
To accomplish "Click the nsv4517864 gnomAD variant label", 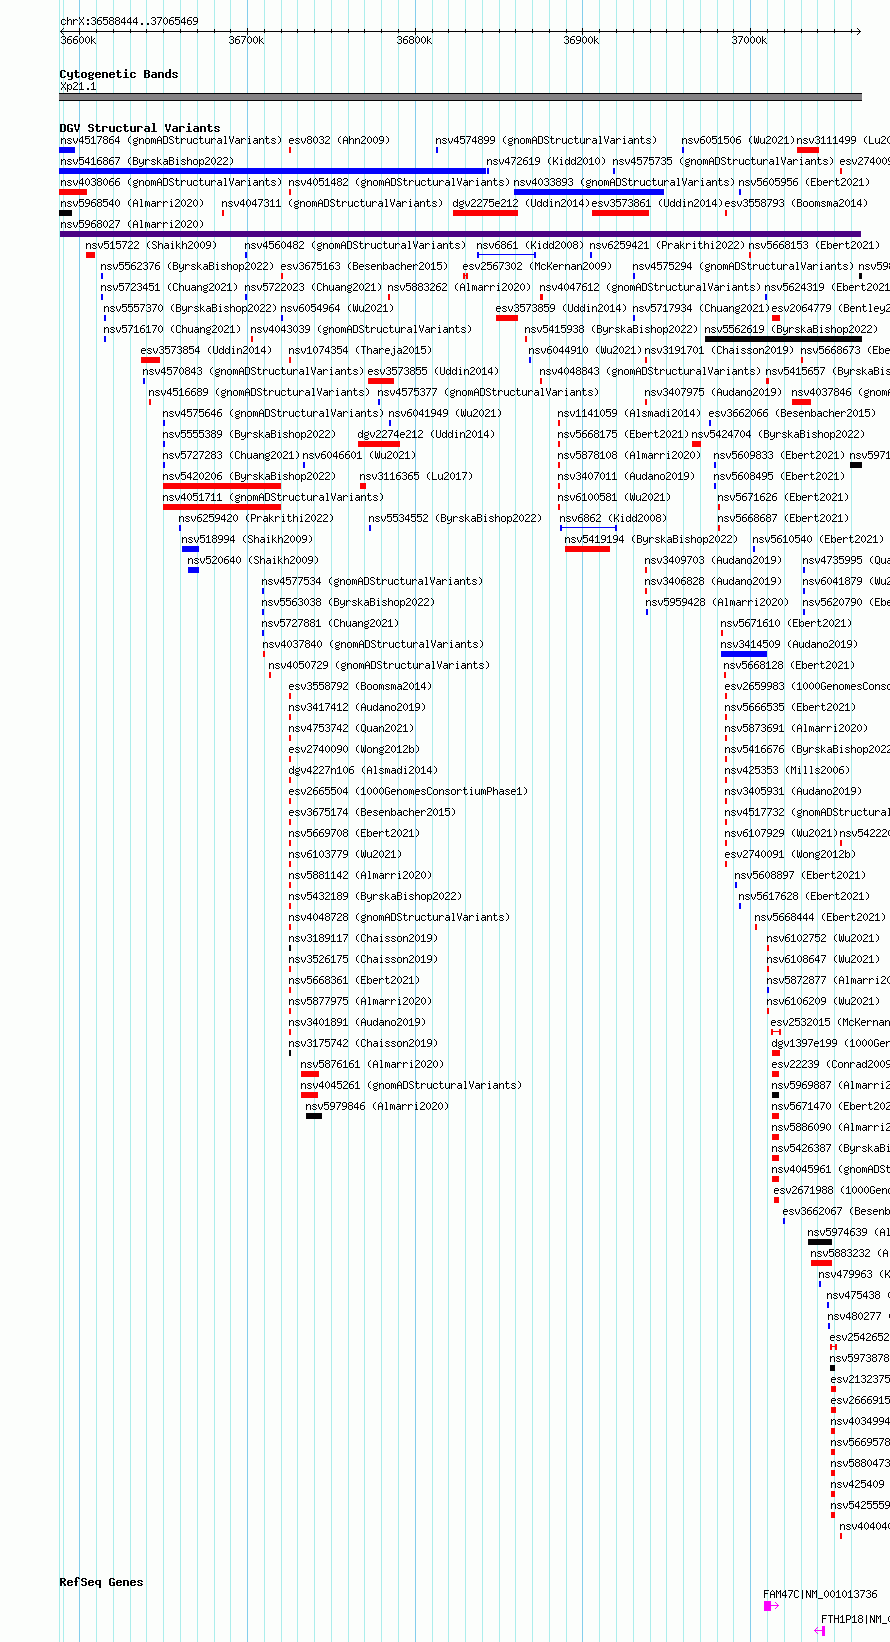I will tap(171, 140).
